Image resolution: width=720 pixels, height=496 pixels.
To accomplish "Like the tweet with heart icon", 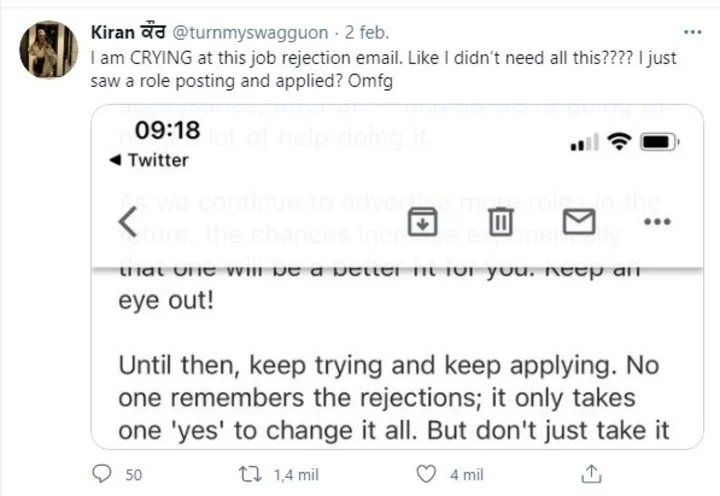I will (x=426, y=473).
